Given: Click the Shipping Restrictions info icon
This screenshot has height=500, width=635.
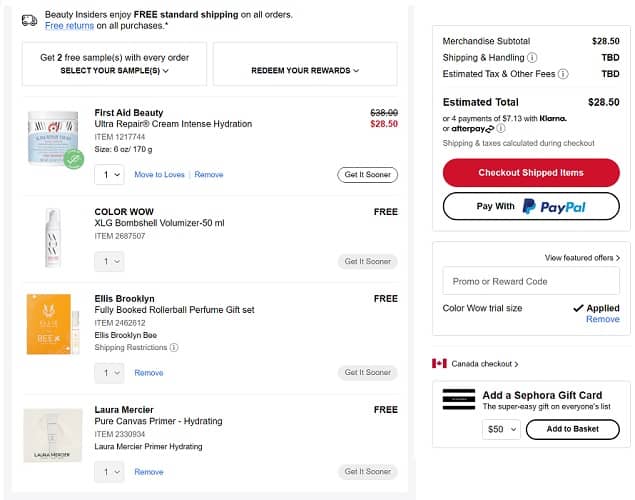Looking at the screenshot, I should pos(174,348).
